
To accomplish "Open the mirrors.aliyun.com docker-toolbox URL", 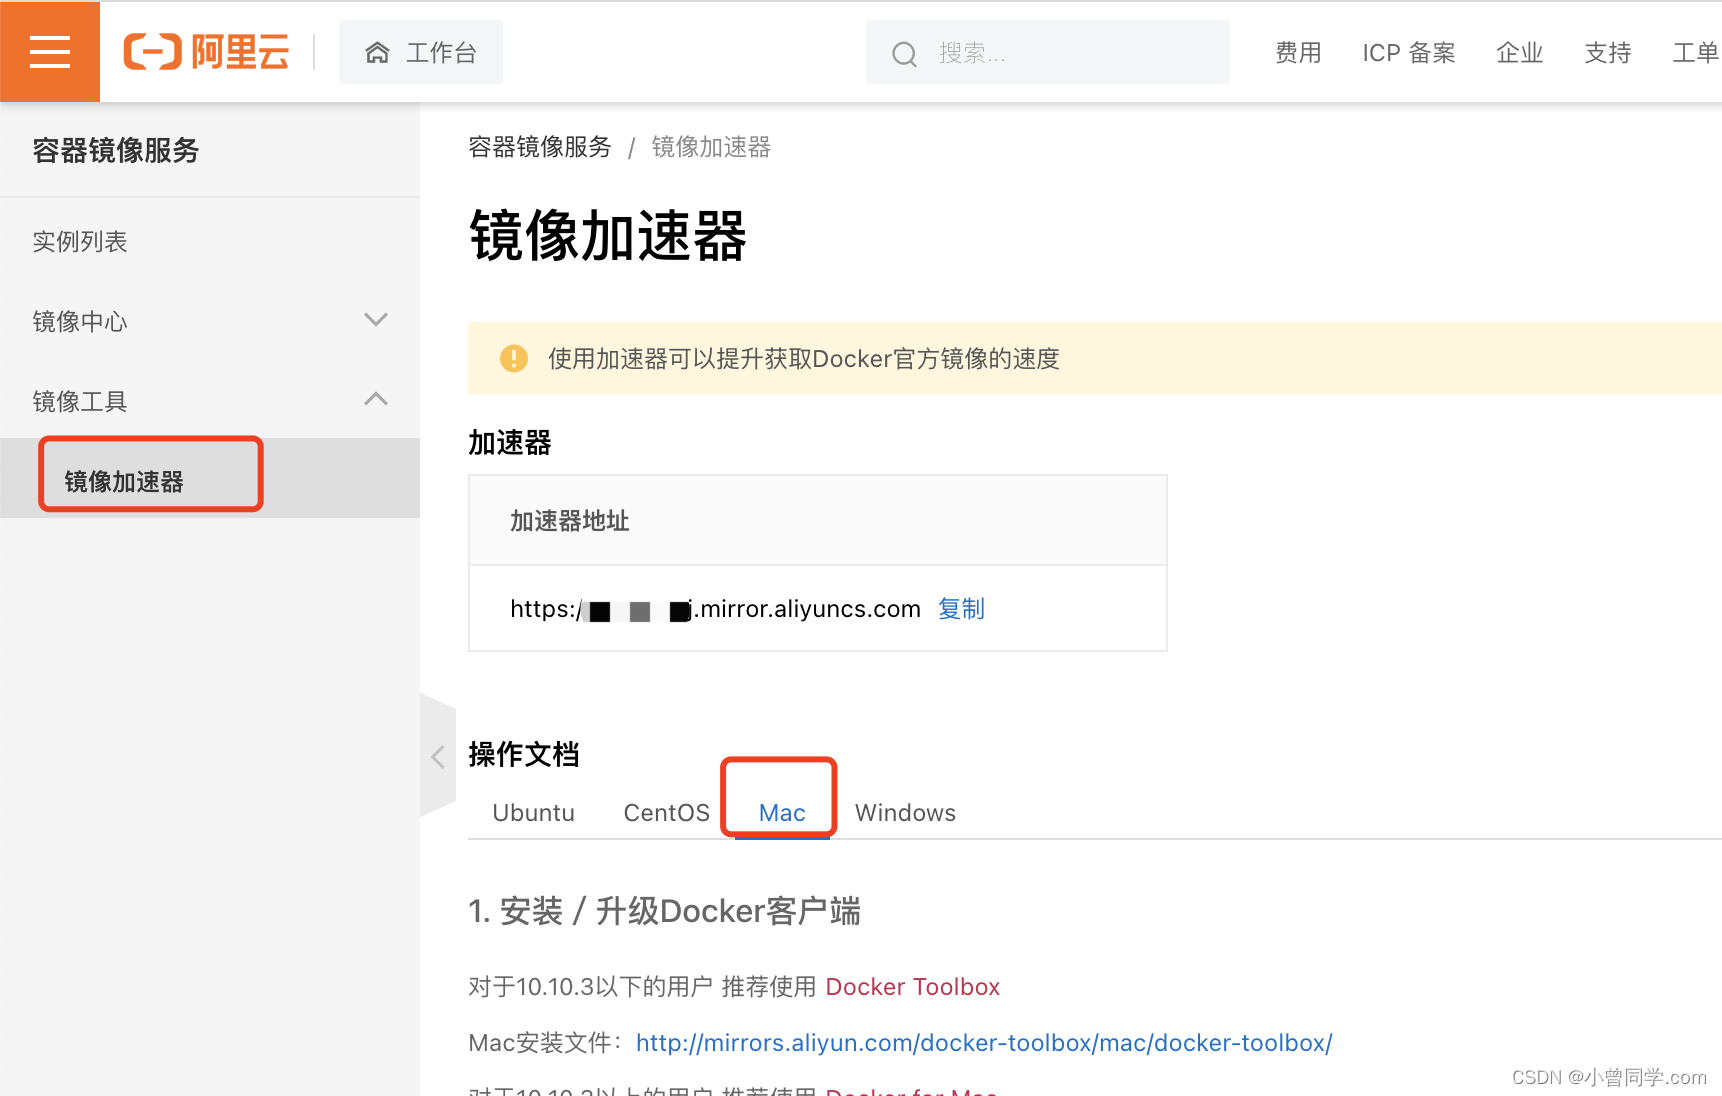I will (x=984, y=1043).
